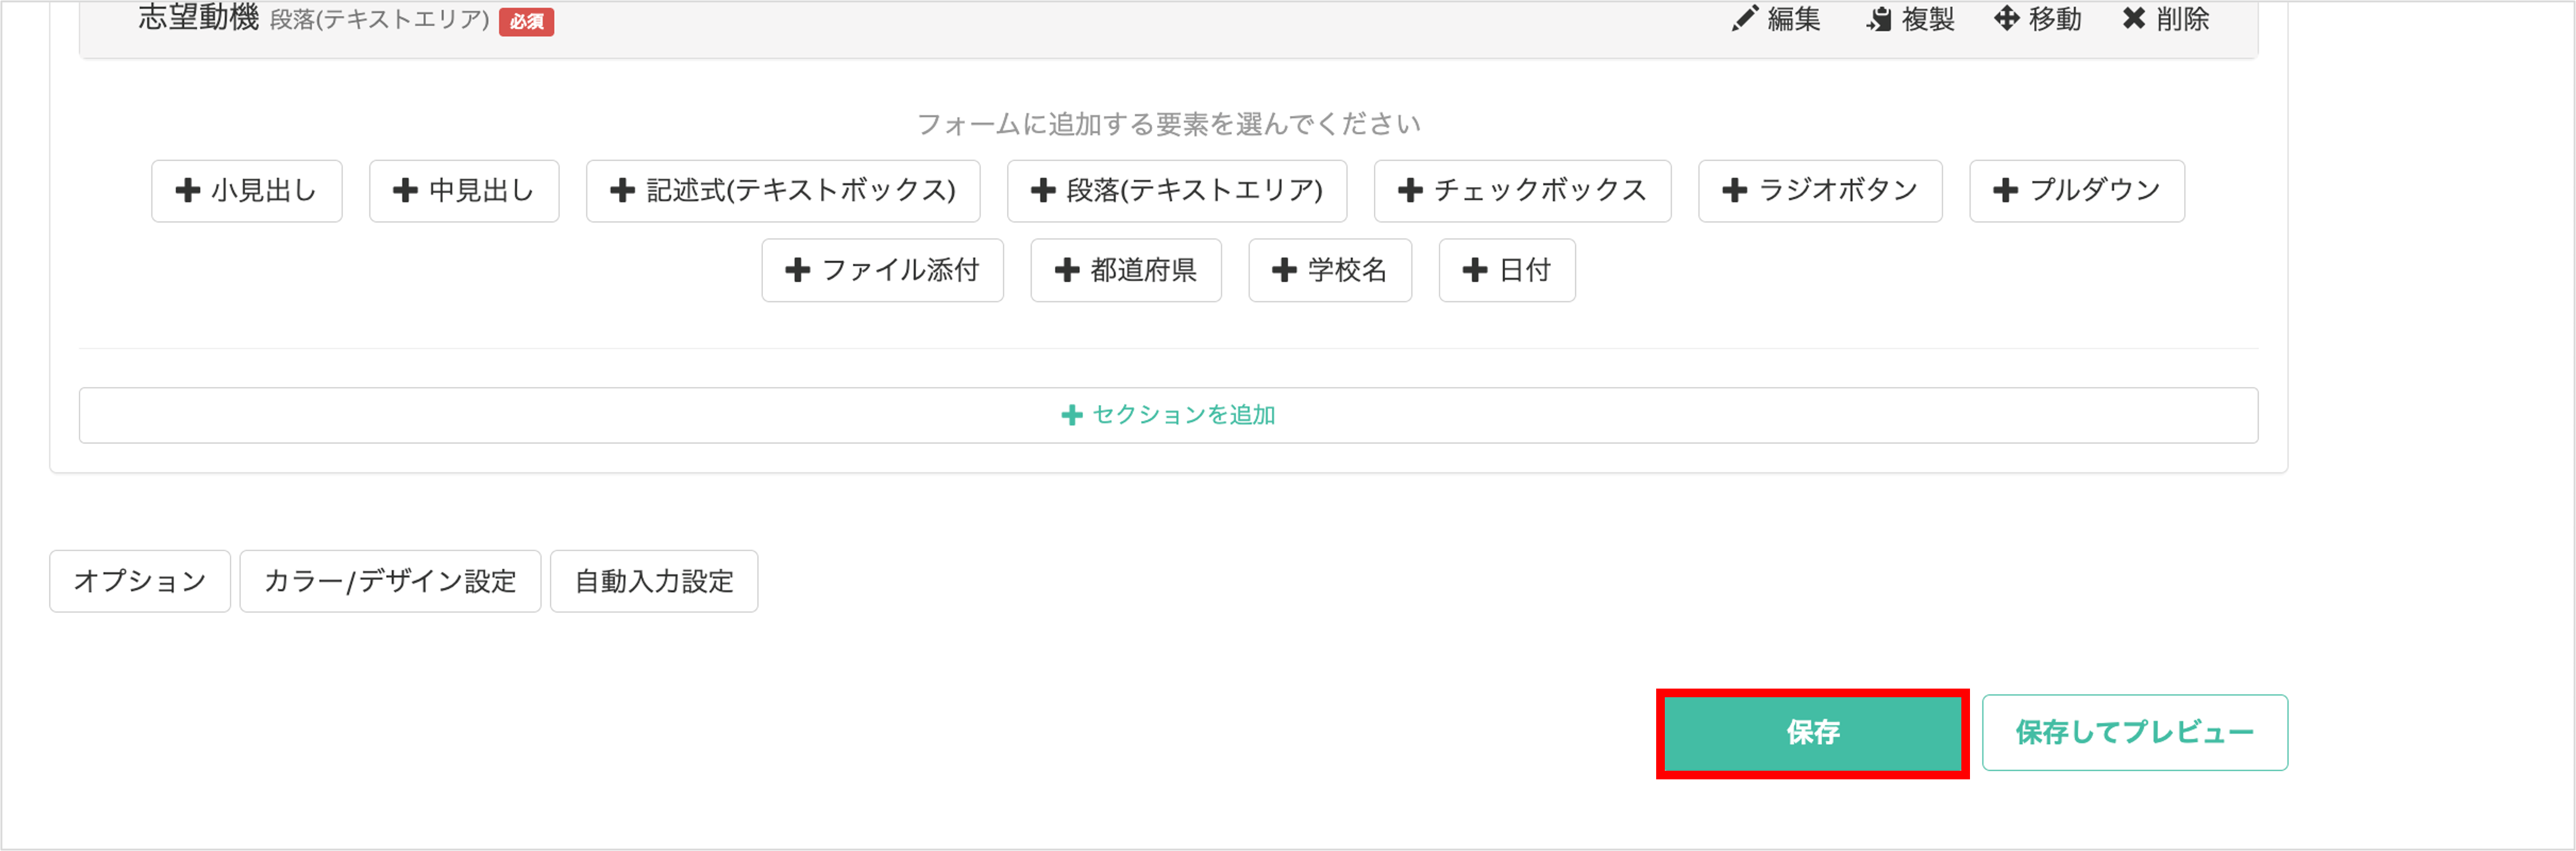The width and height of the screenshot is (2576, 851).
Task: Add a ラジオボタン element
Action: (x=1820, y=191)
